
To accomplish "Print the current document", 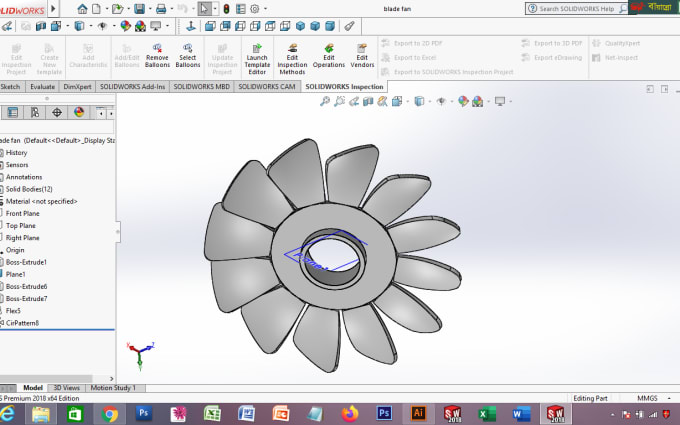I will [x=161, y=9].
